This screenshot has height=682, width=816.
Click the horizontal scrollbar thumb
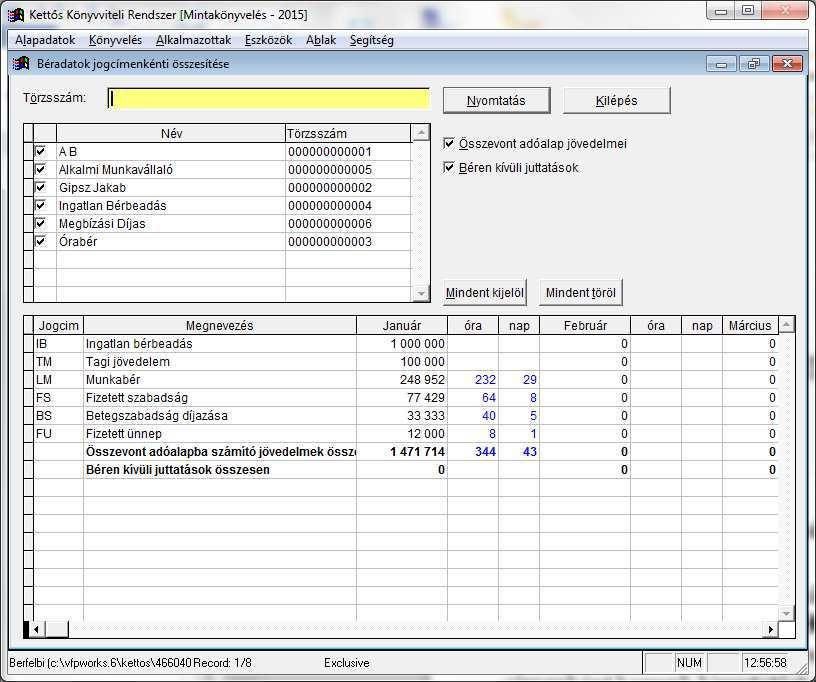click(57, 629)
